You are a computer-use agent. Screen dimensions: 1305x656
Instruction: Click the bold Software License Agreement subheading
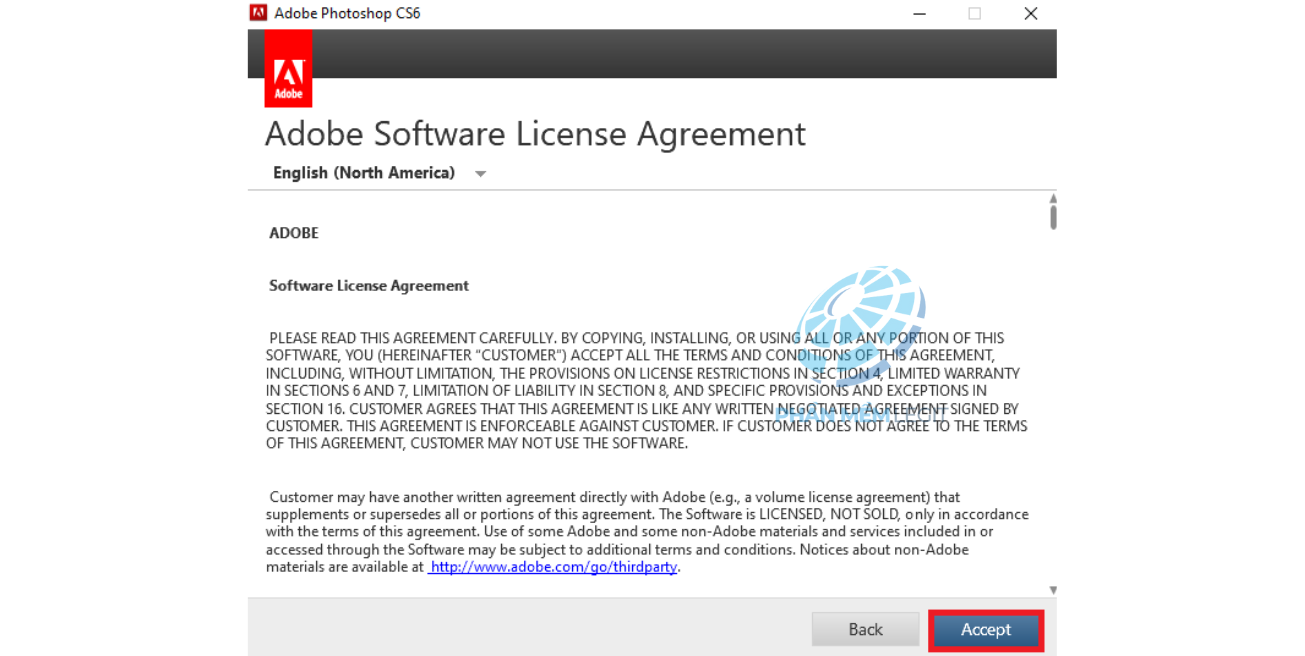click(x=369, y=286)
